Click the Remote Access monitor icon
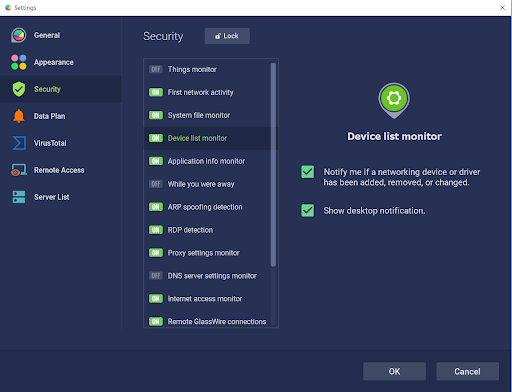The height and width of the screenshot is (392, 512). click(19, 170)
